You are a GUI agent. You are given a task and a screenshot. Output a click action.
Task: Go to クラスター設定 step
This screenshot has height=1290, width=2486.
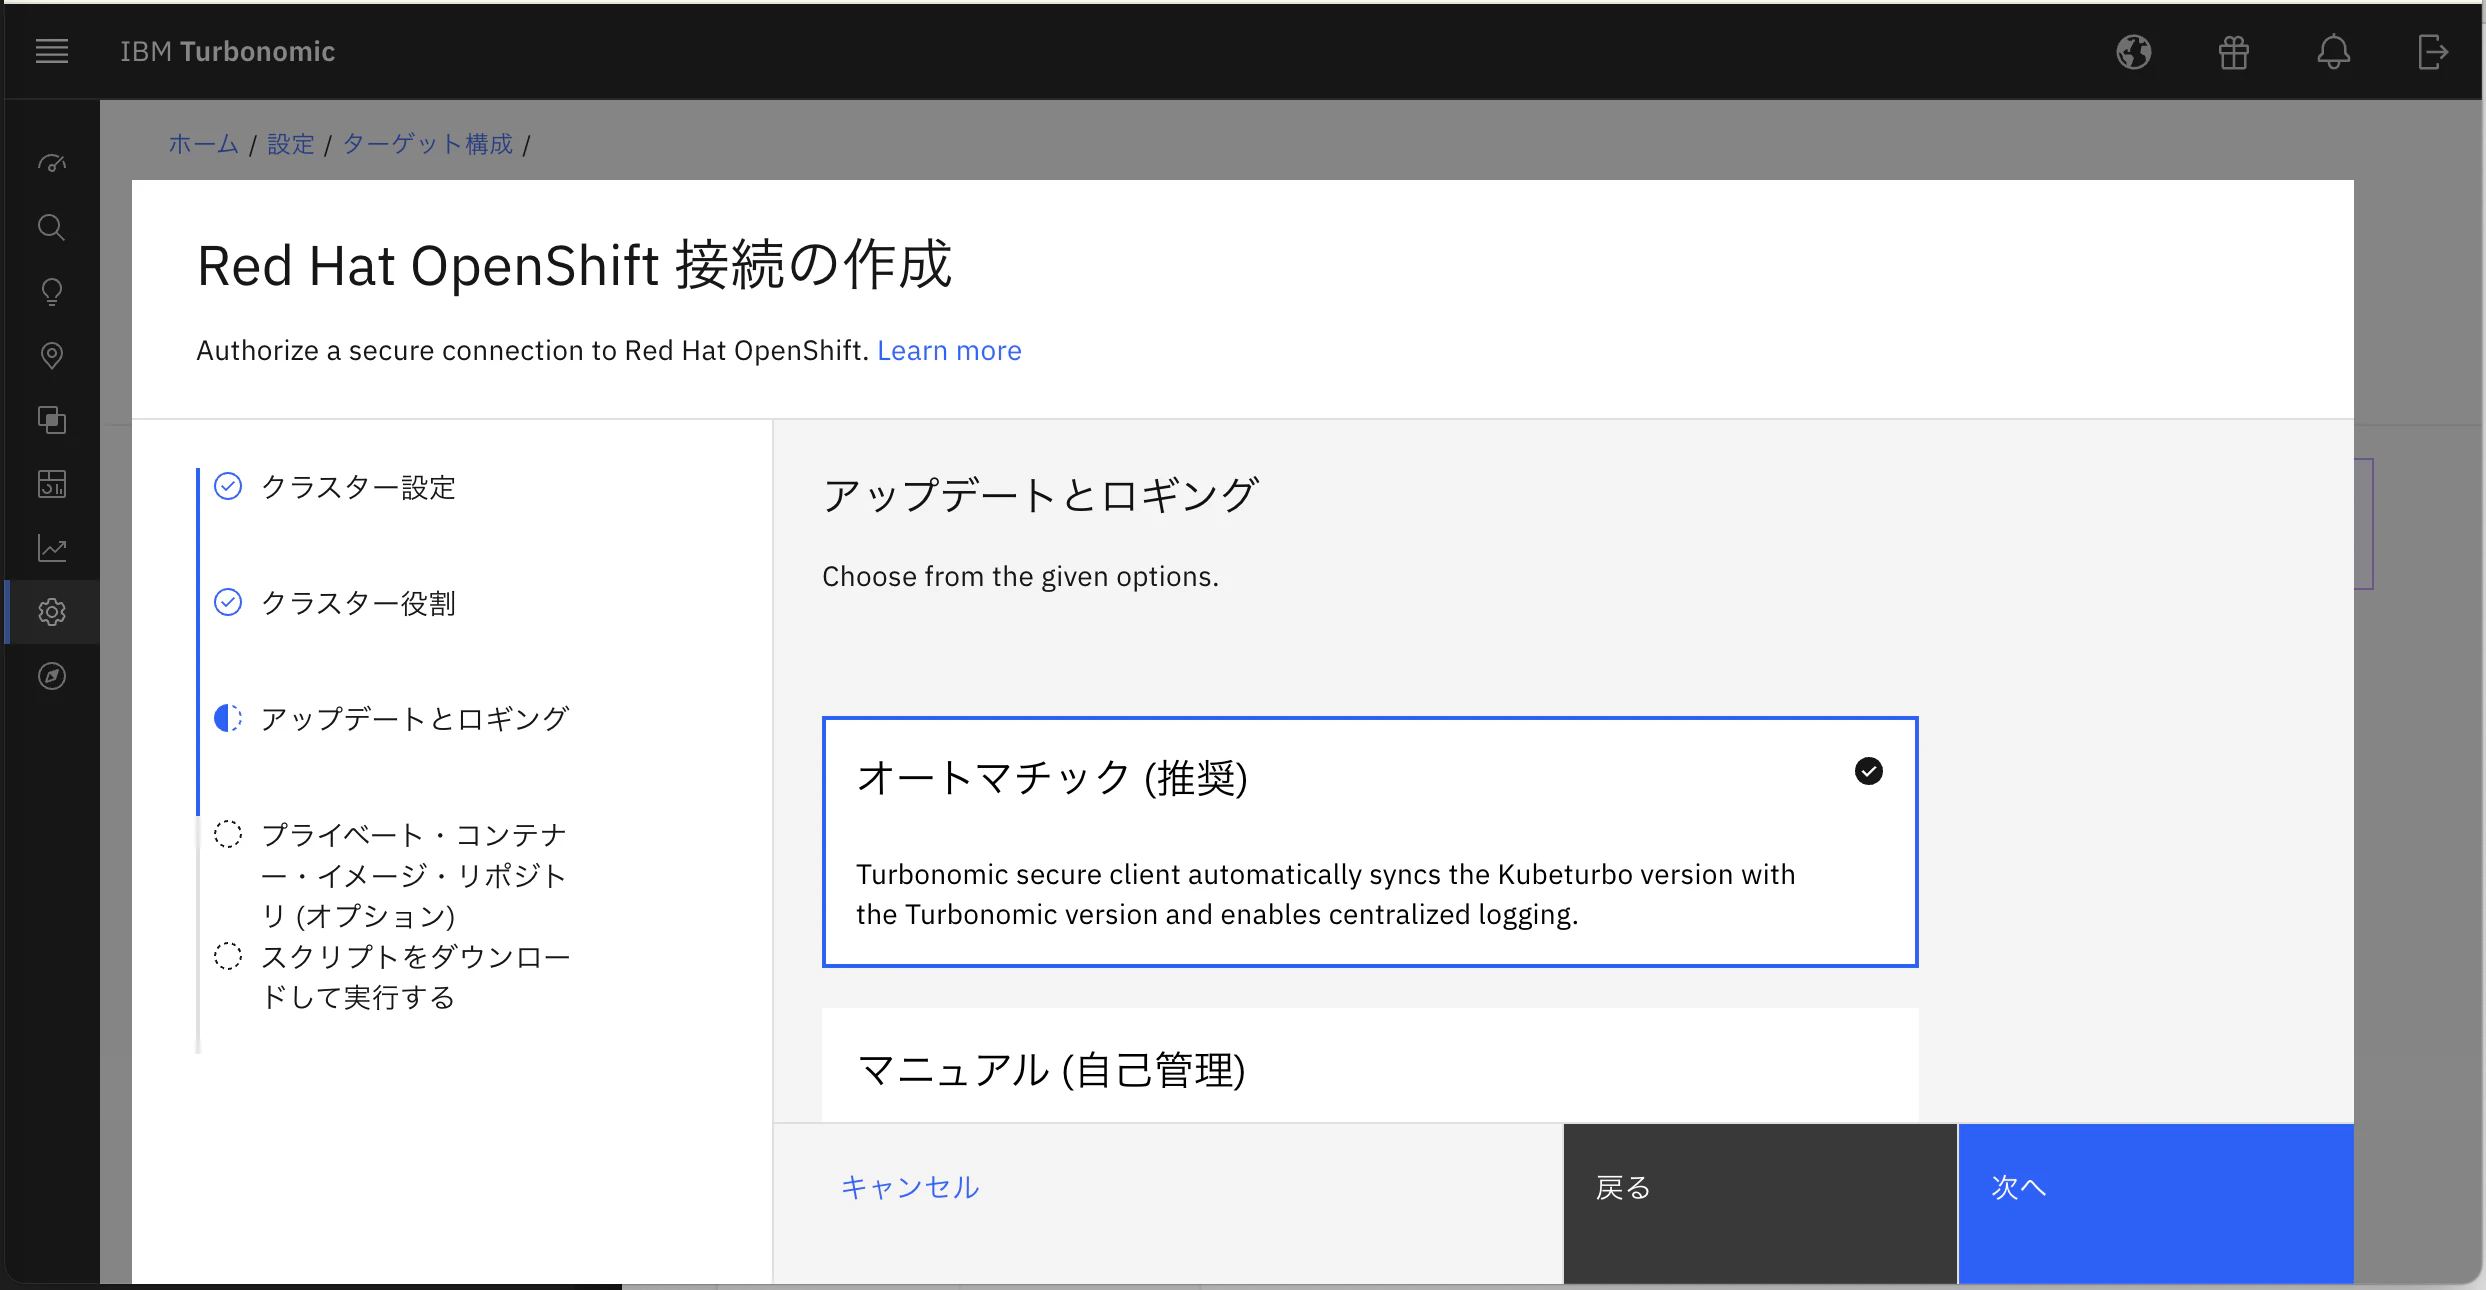pyautogui.click(x=358, y=488)
